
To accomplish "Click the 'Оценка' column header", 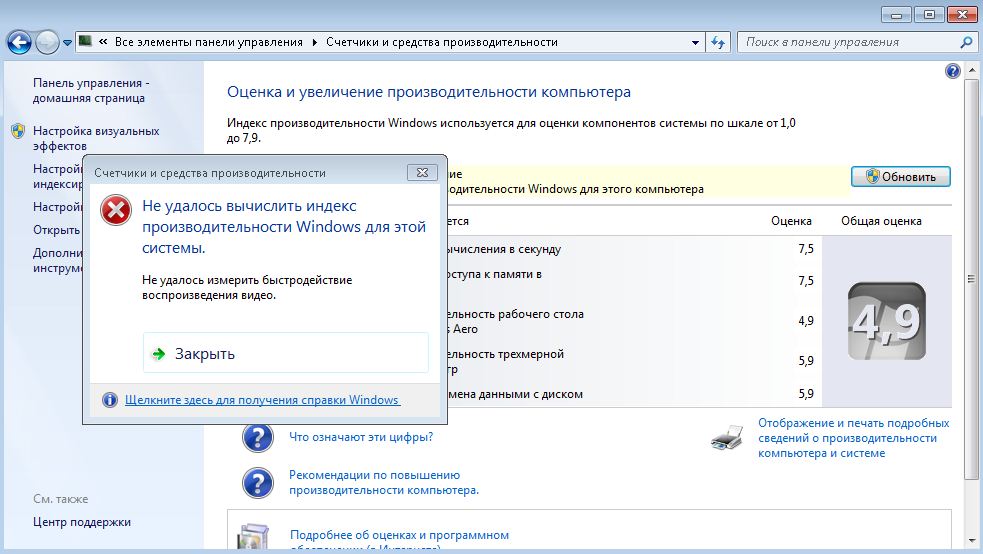I will click(791, 221).
